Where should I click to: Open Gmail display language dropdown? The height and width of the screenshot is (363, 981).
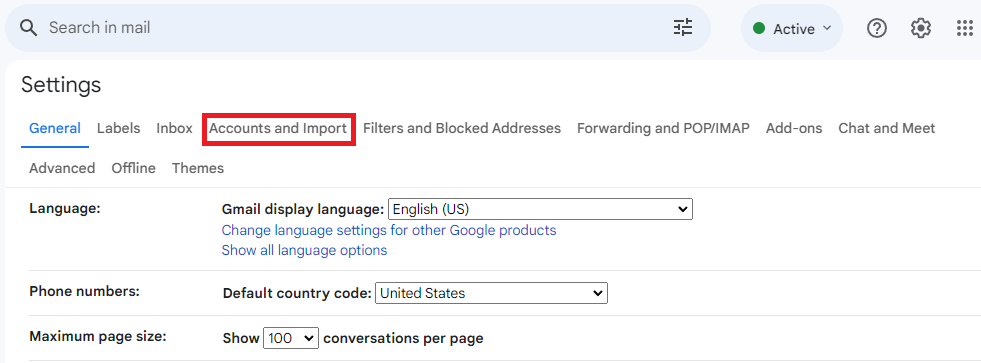pos(541,209)
